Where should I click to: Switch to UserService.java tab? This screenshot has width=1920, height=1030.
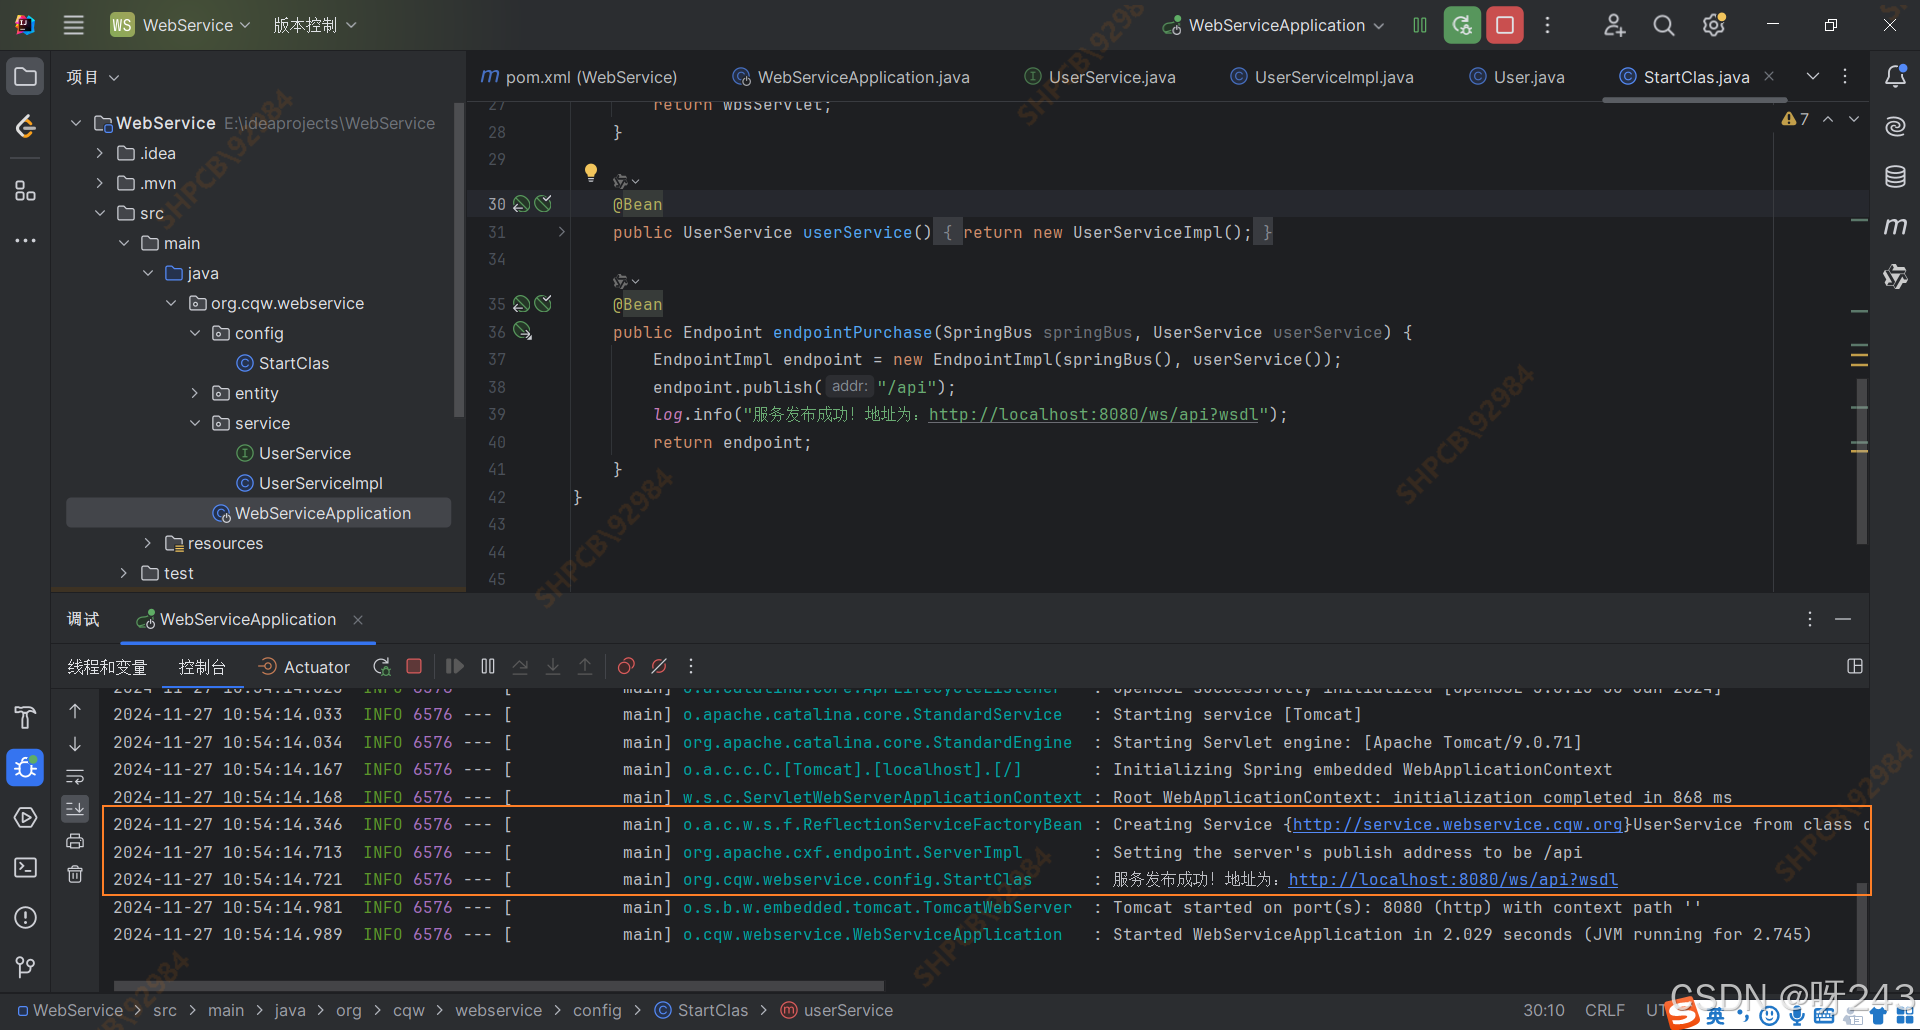(1100, 77)
